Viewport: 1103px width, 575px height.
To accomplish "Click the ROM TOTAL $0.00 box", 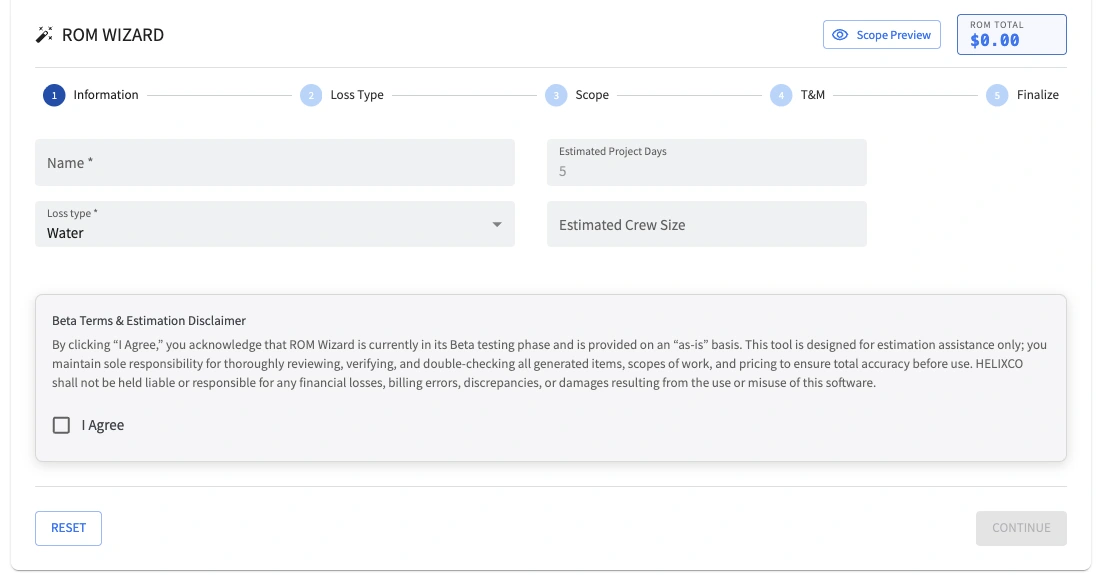I will [1012, 34].
